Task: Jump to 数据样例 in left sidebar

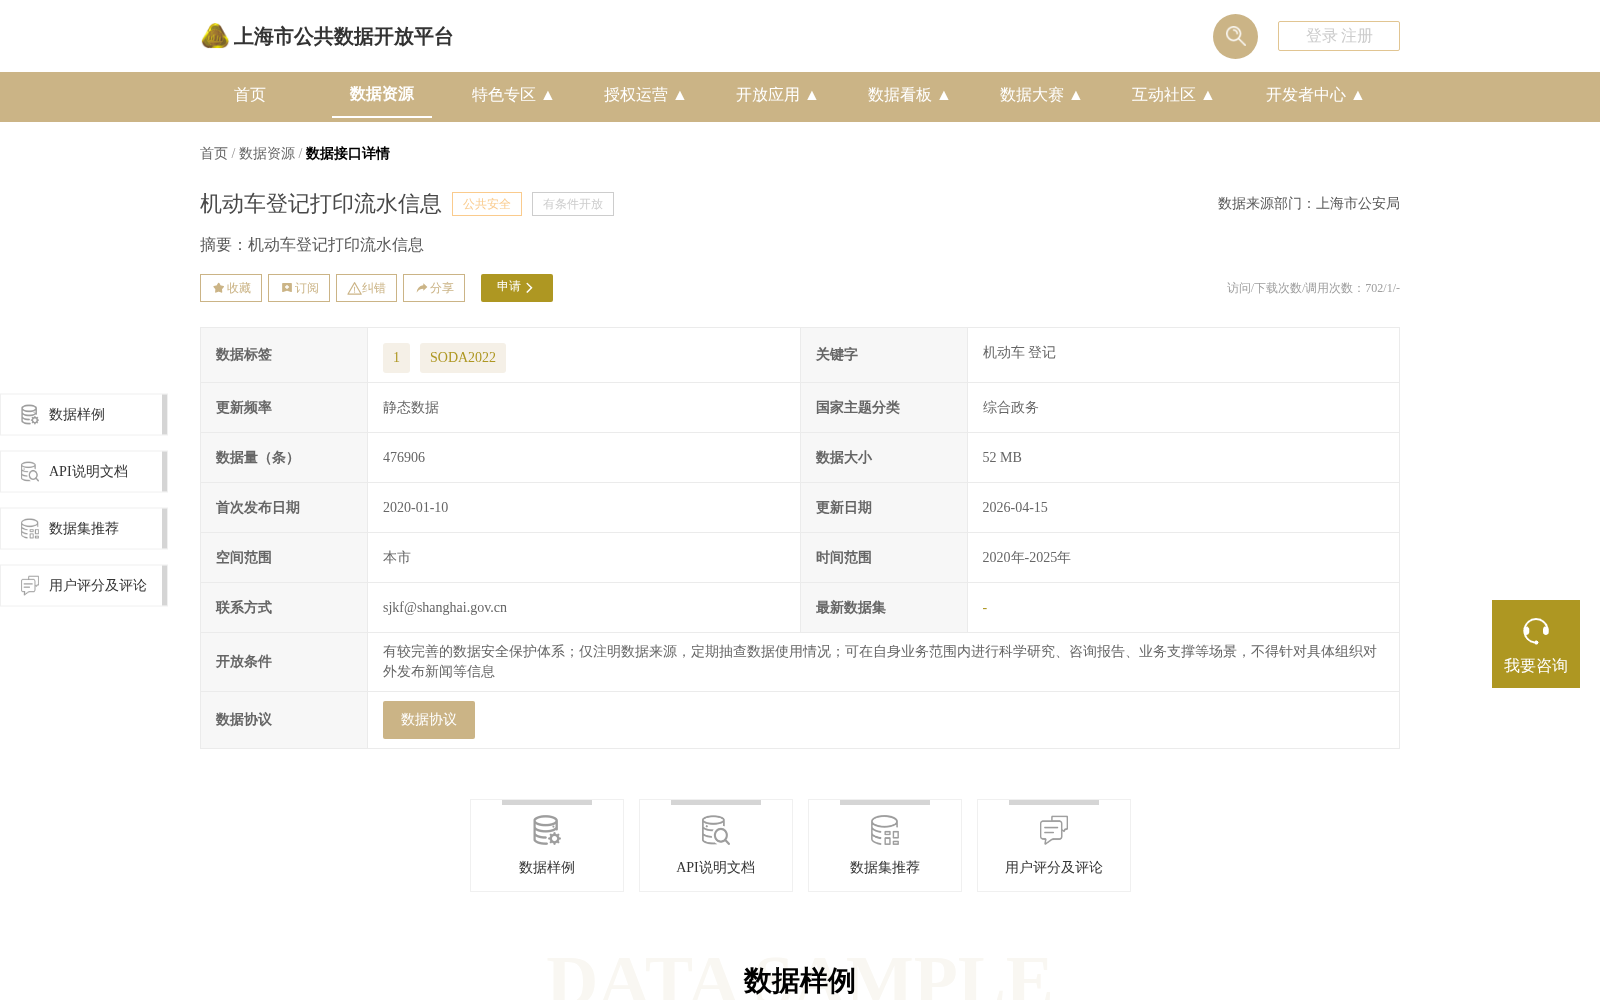Action: (x=84, y=415)
